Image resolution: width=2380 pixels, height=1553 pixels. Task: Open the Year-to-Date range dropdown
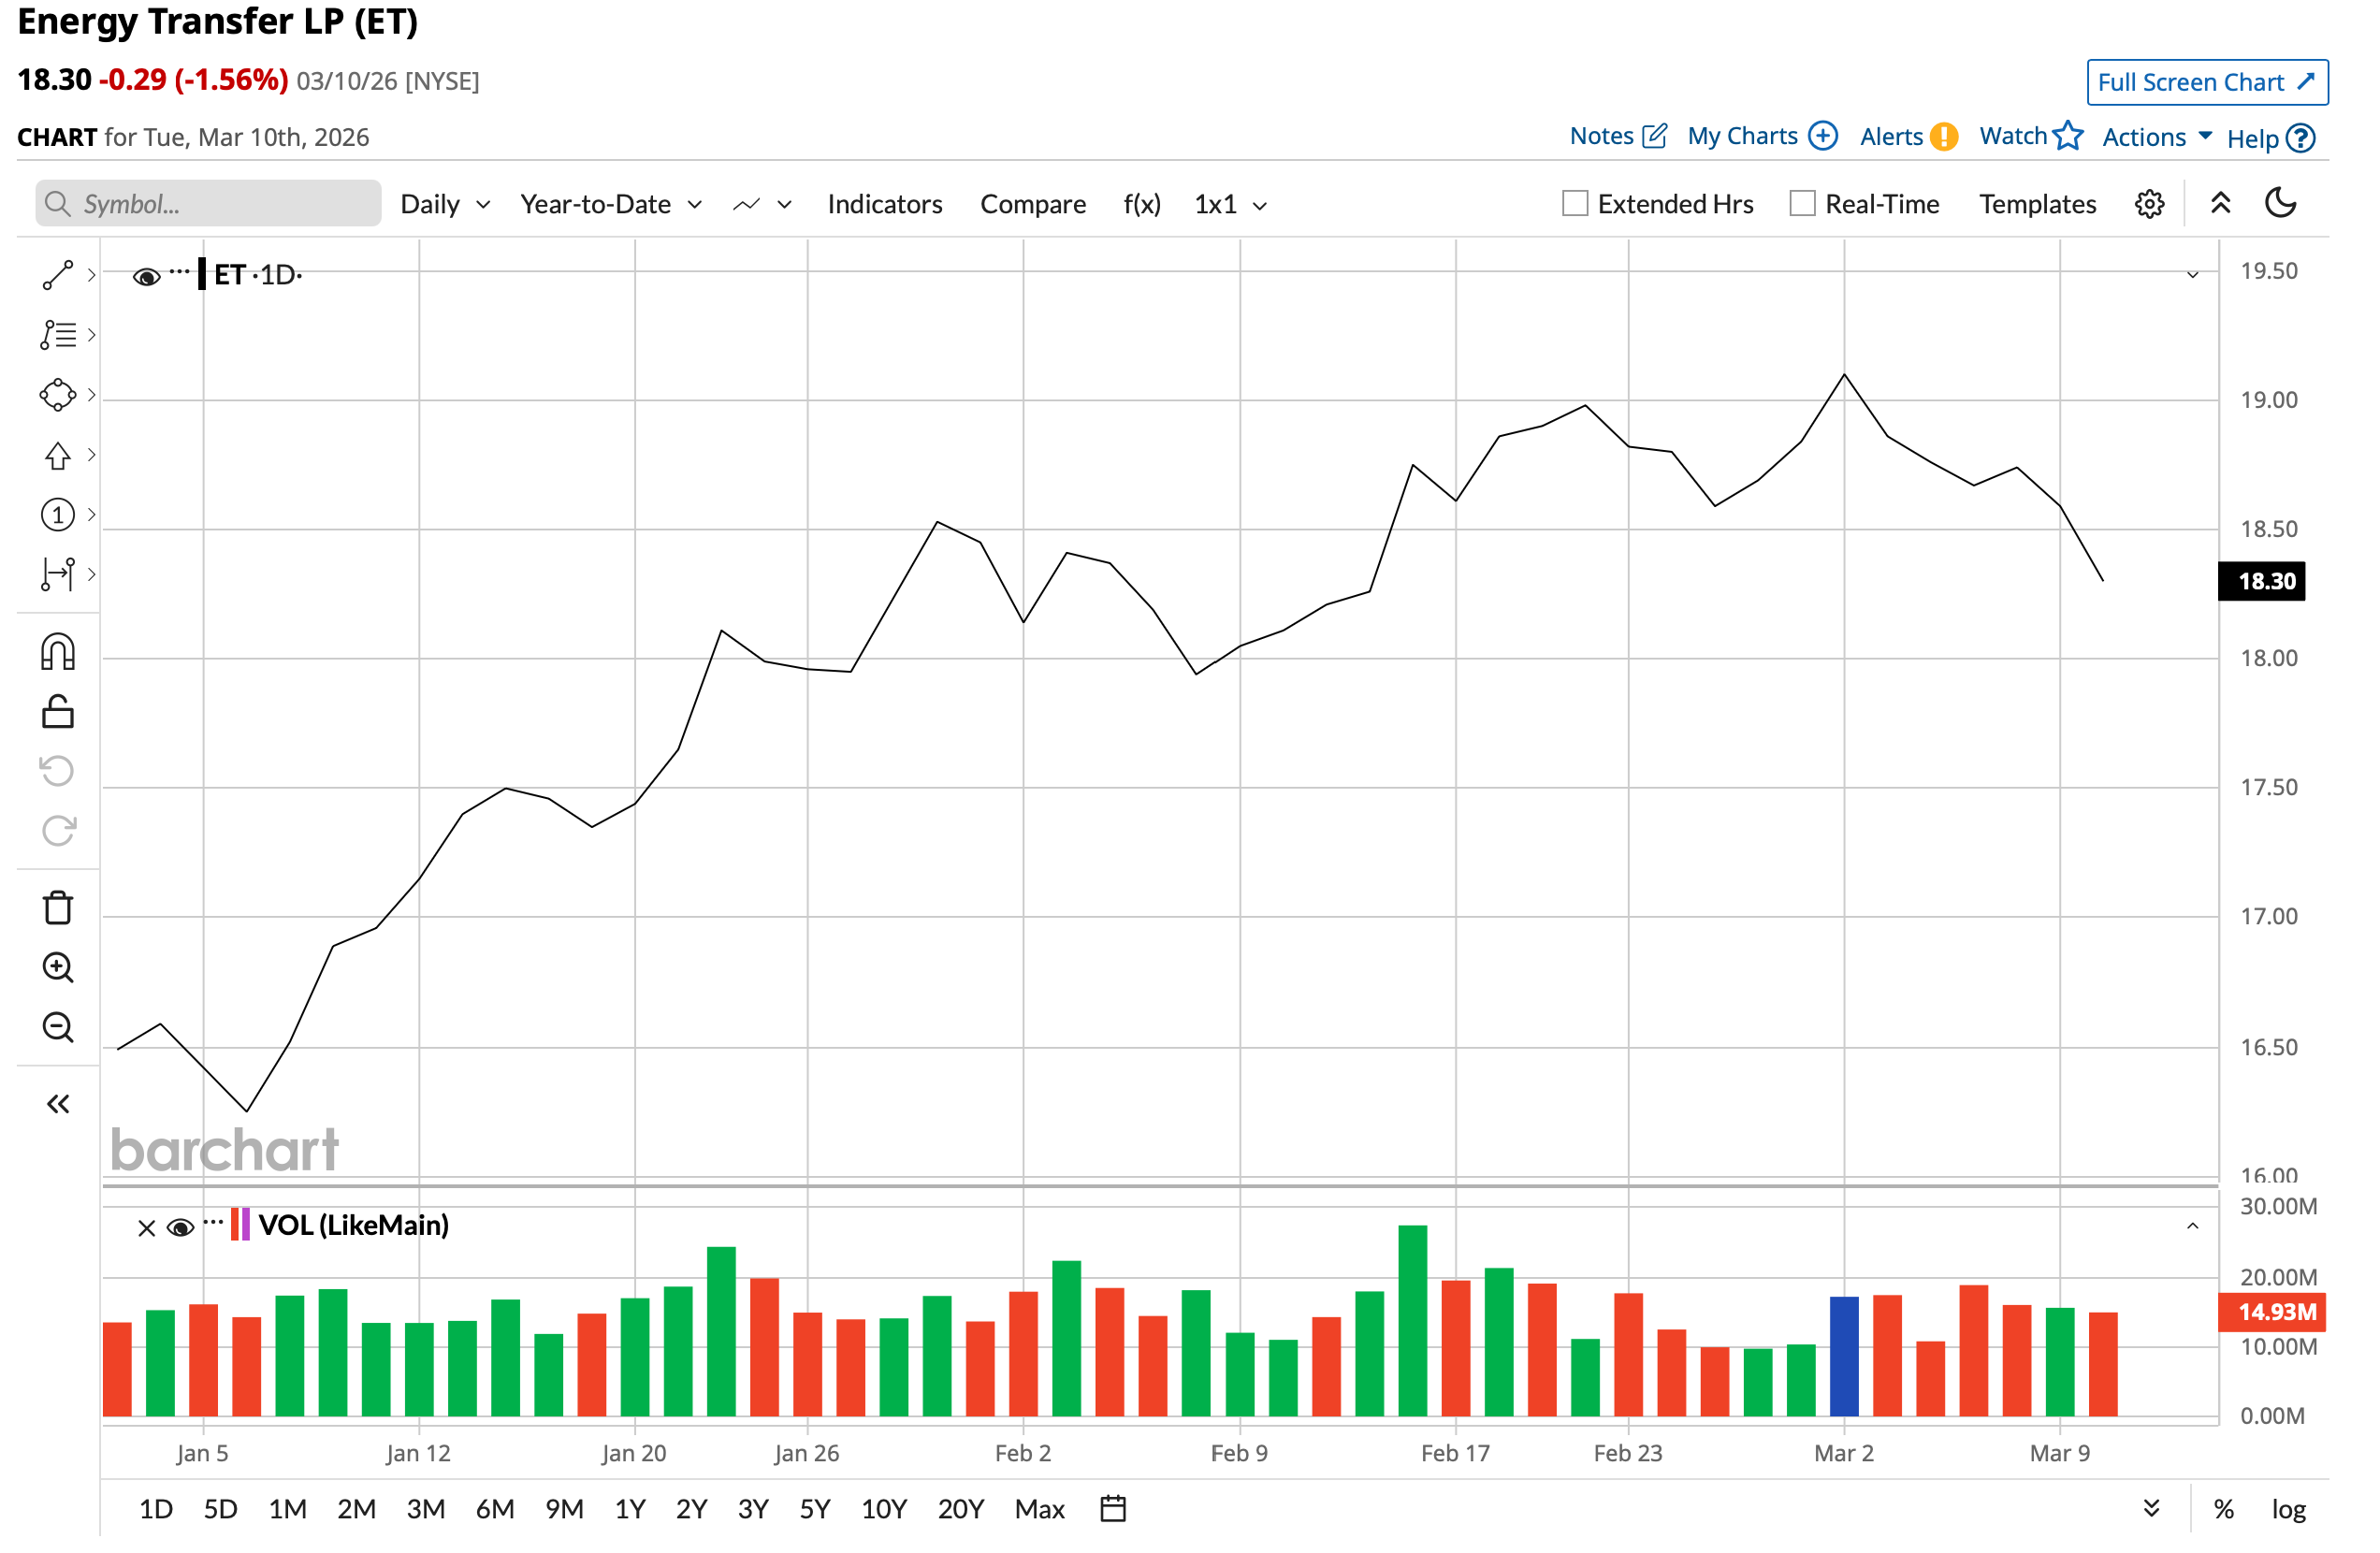(x=610, y=204)
